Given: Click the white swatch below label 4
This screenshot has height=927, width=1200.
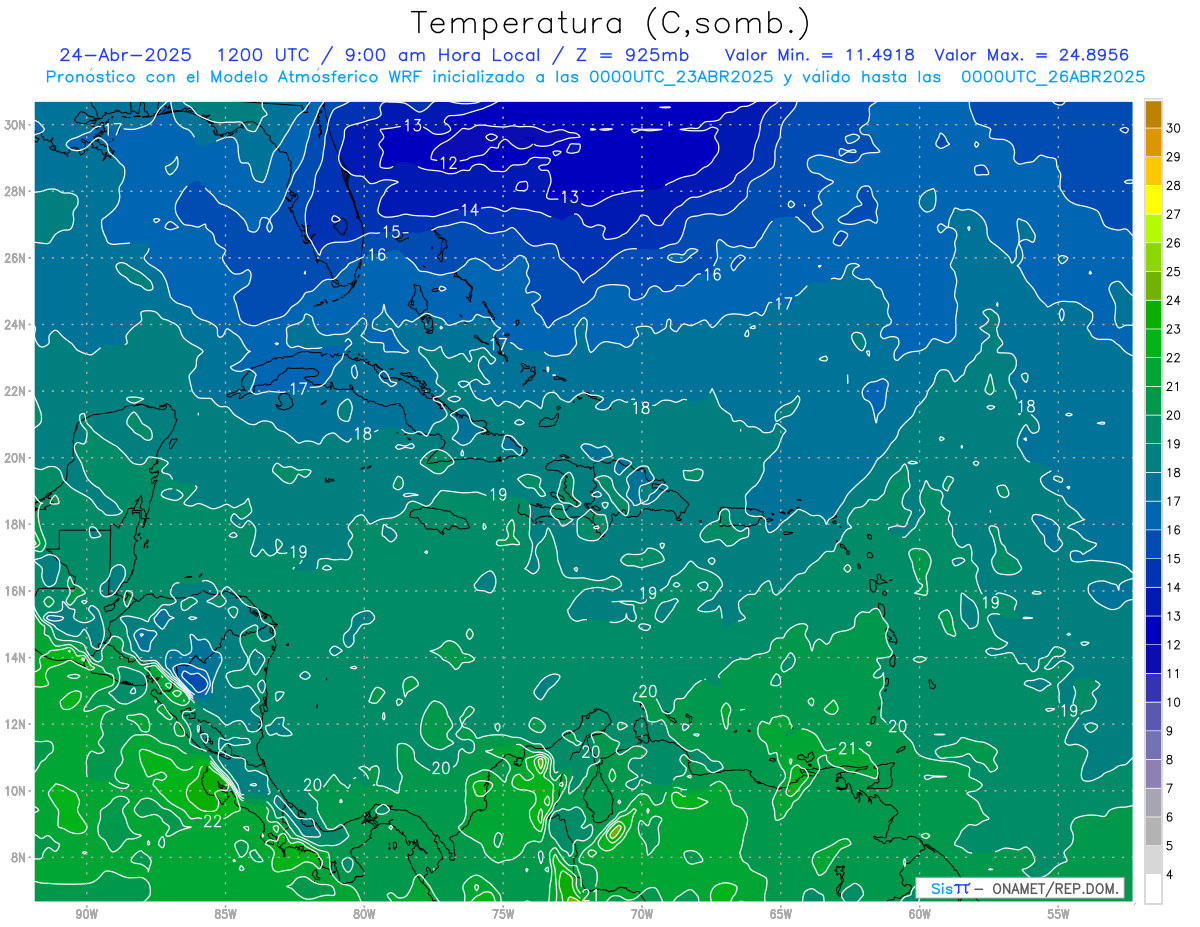Looking at the screenshot, I should tap(1154, 889).
